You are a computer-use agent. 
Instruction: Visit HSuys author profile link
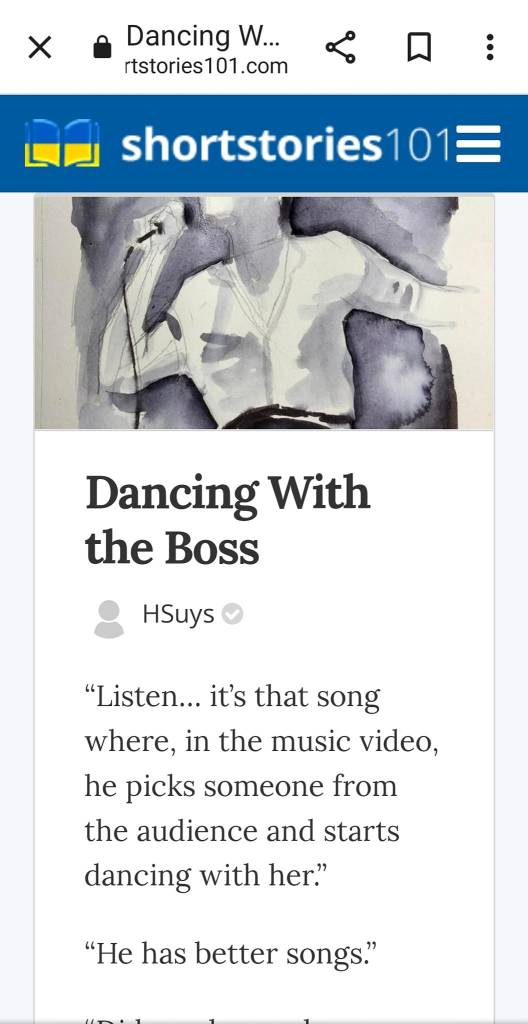tap(178, 615)
